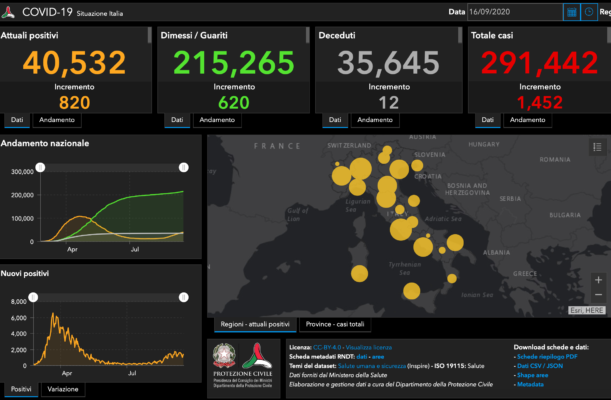
Task: Open the Dati CSV / JSON link
Action: click(x=540, y=366)
